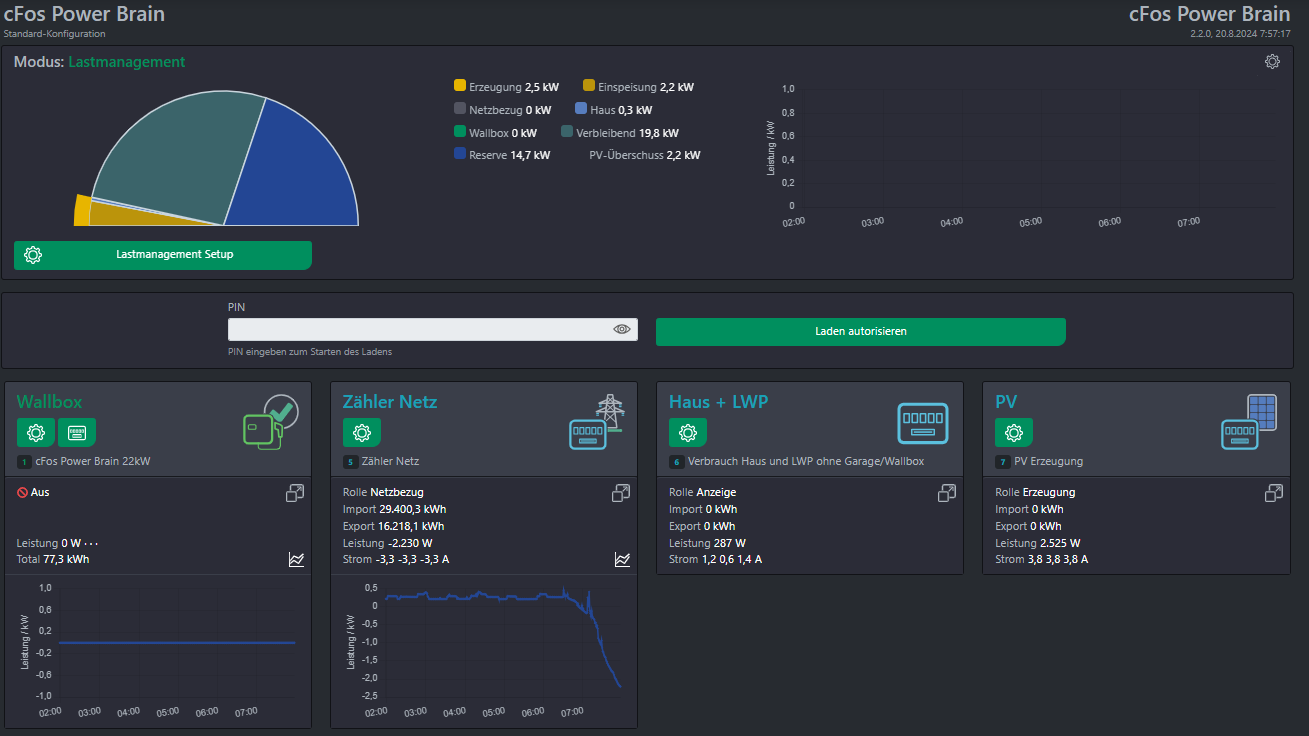Click the version and date text 2.2.0, 20.8.2024
Viewport: 1309px width, 736px height.
pos(1240,34)
